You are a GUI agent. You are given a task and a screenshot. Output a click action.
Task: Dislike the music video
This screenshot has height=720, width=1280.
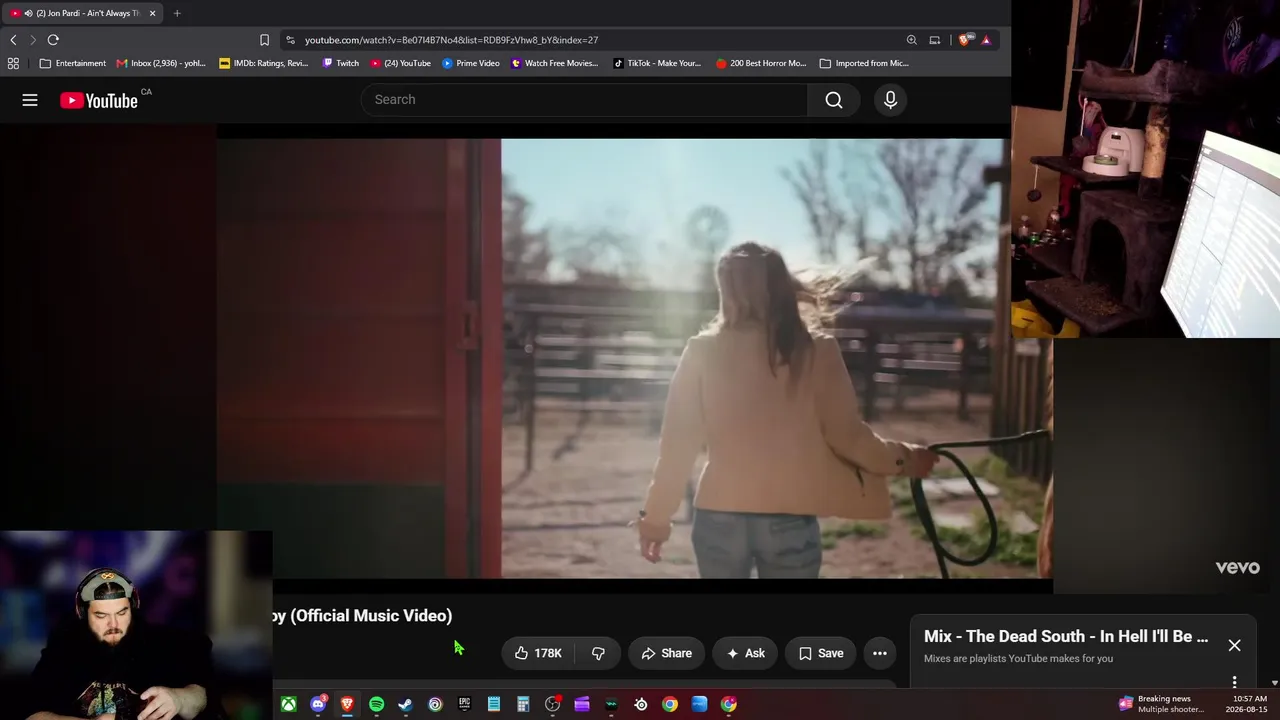598,653
